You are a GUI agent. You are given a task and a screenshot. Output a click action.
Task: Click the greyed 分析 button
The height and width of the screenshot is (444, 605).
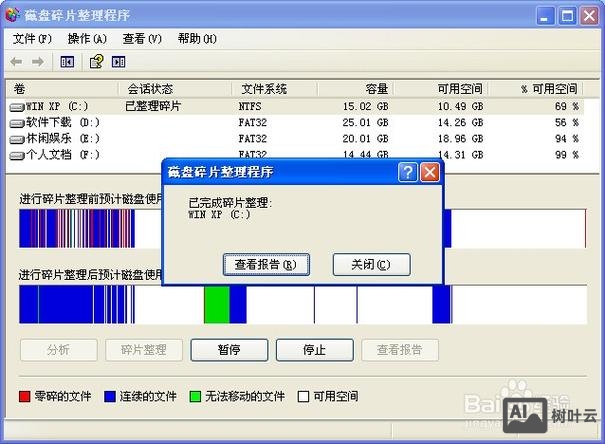pyautogui.click(x=59, y=350)
